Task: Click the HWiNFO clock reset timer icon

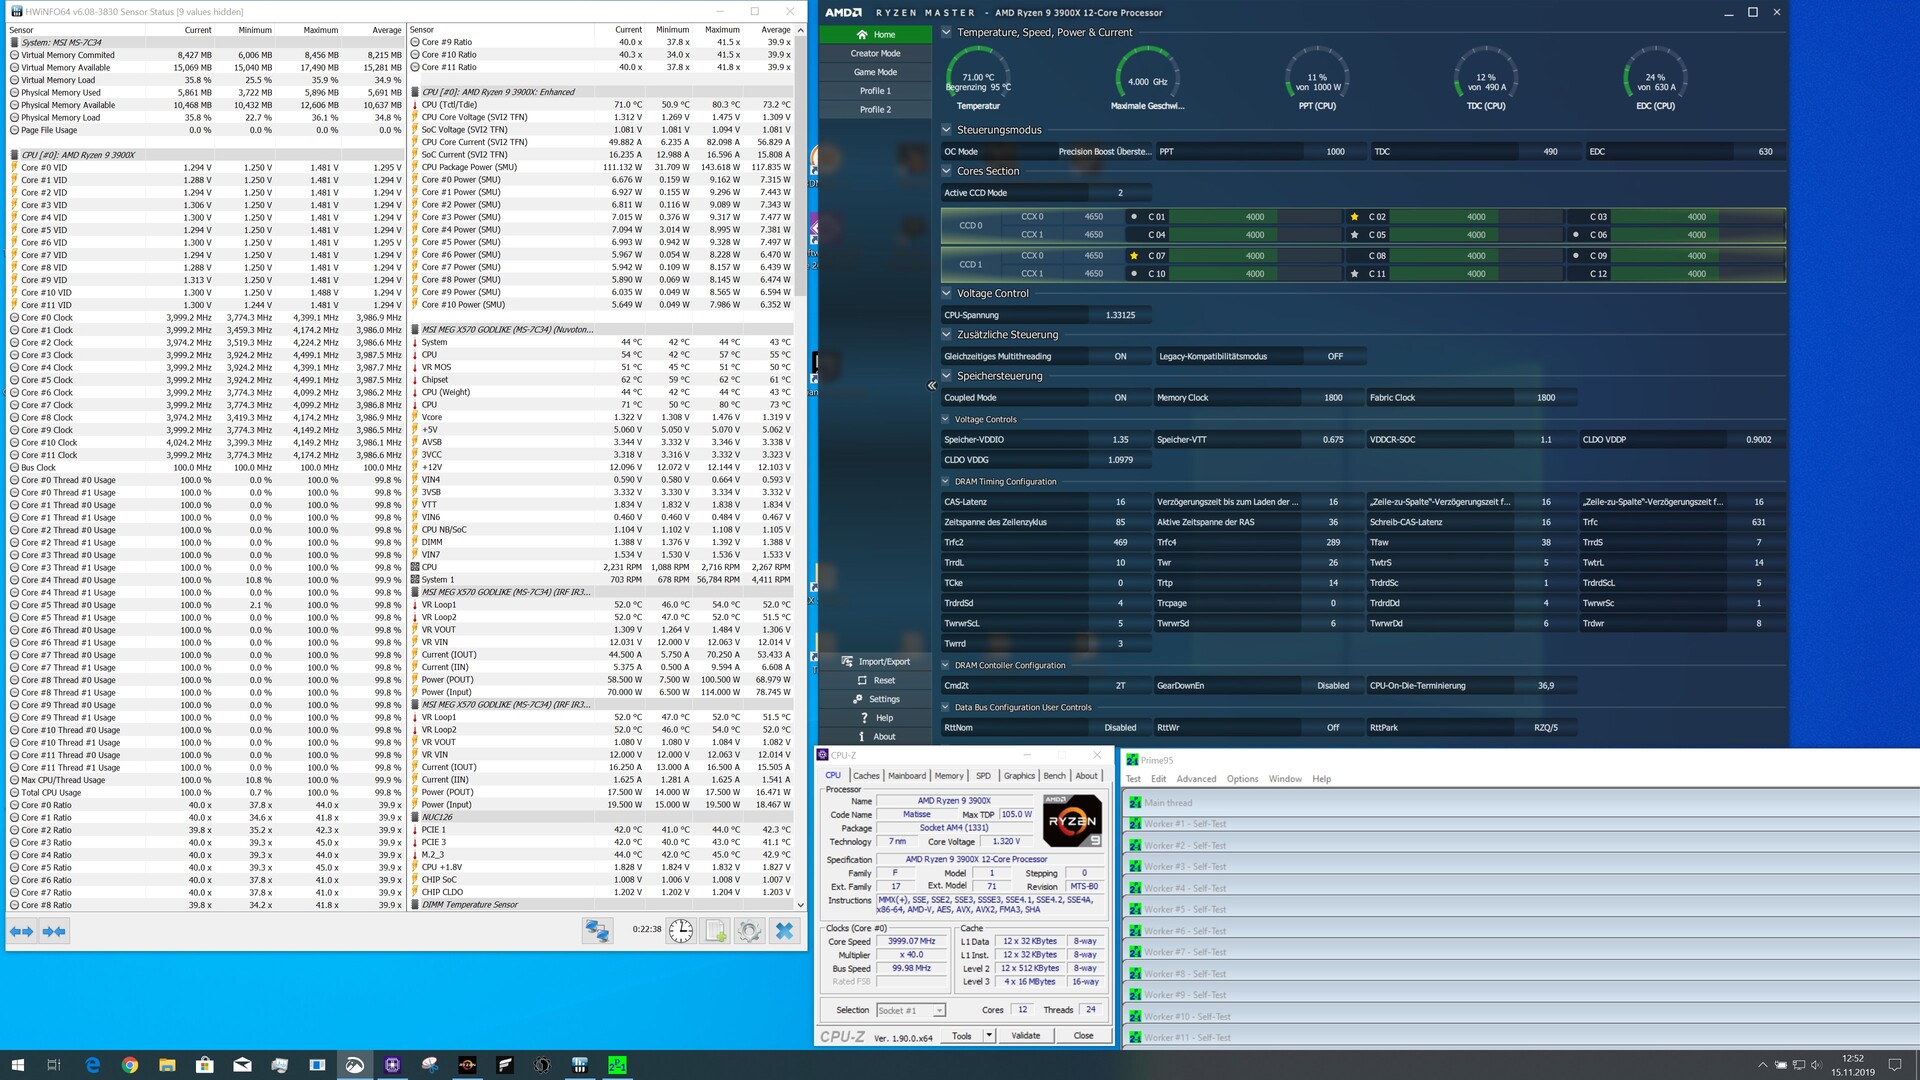Action: tap(681, 931)
